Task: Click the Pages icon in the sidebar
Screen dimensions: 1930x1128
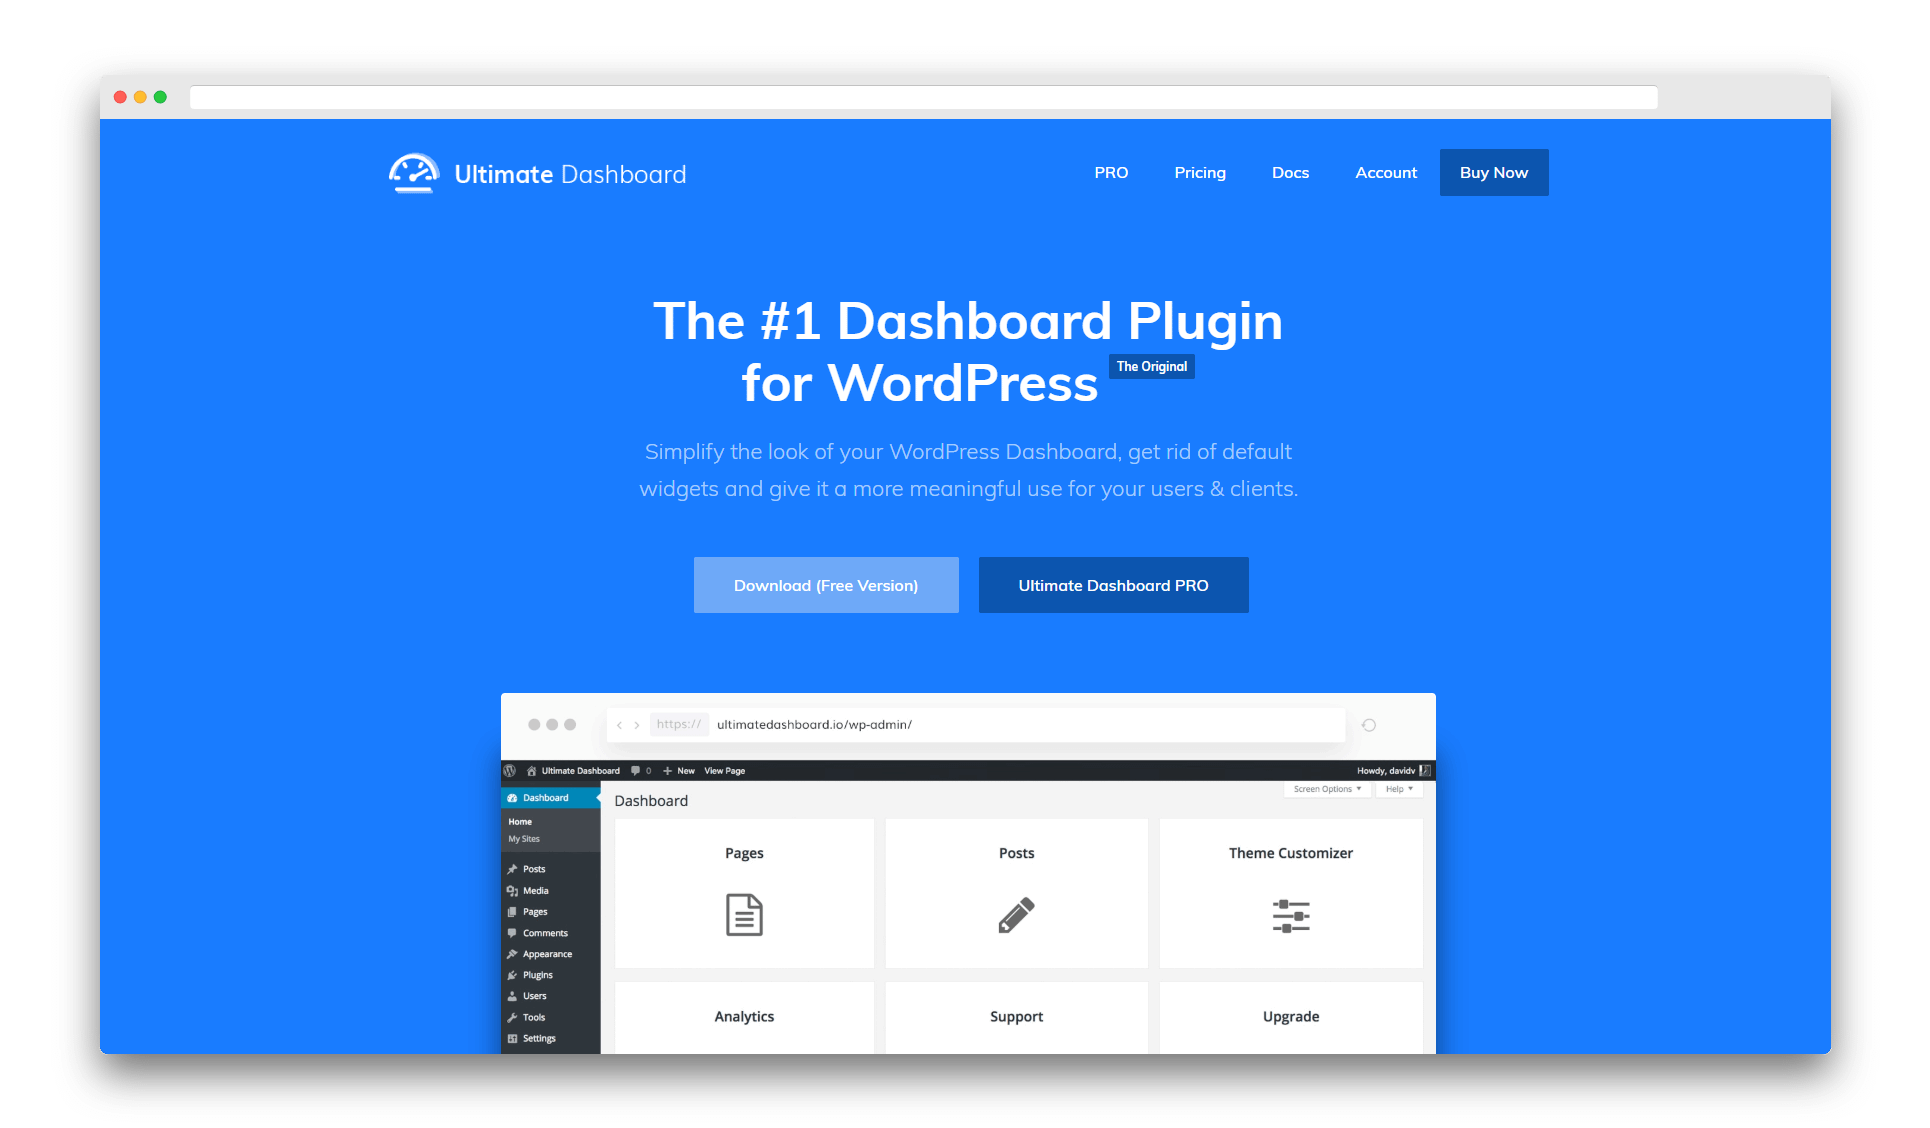Action: coord(512,912)
